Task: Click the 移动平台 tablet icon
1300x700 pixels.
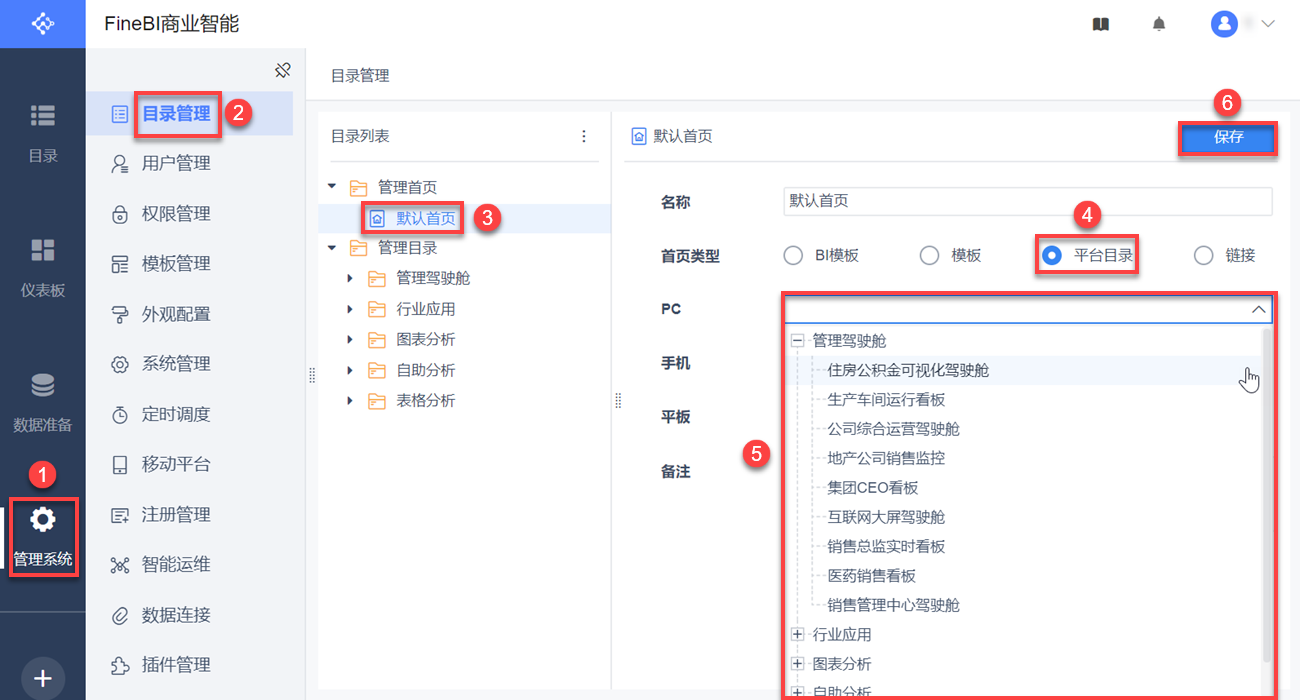Action: (120, 464)
